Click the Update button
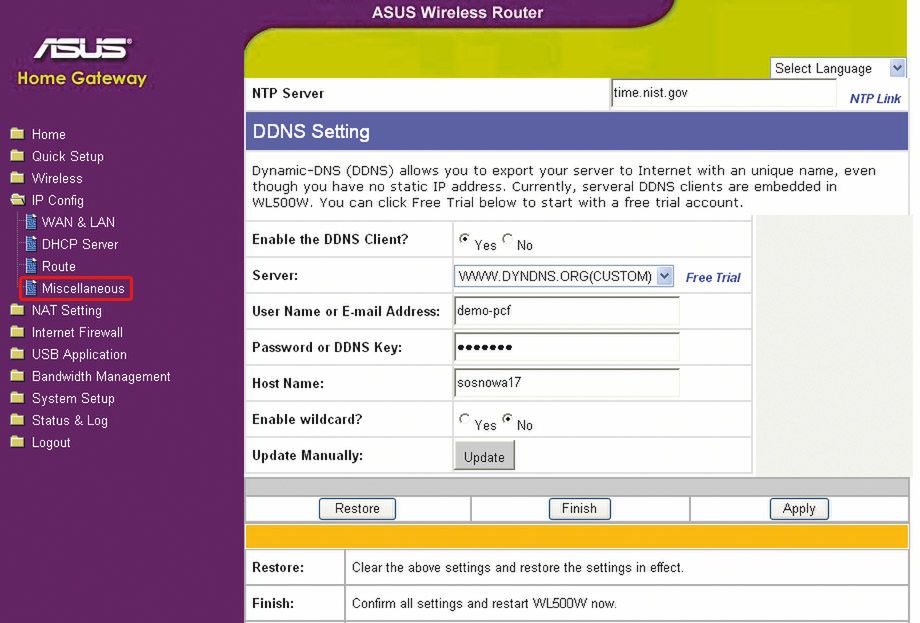Image resolution: width=920 pixels, height=623 pixels. pyautogui.click(x=484, y=456)
